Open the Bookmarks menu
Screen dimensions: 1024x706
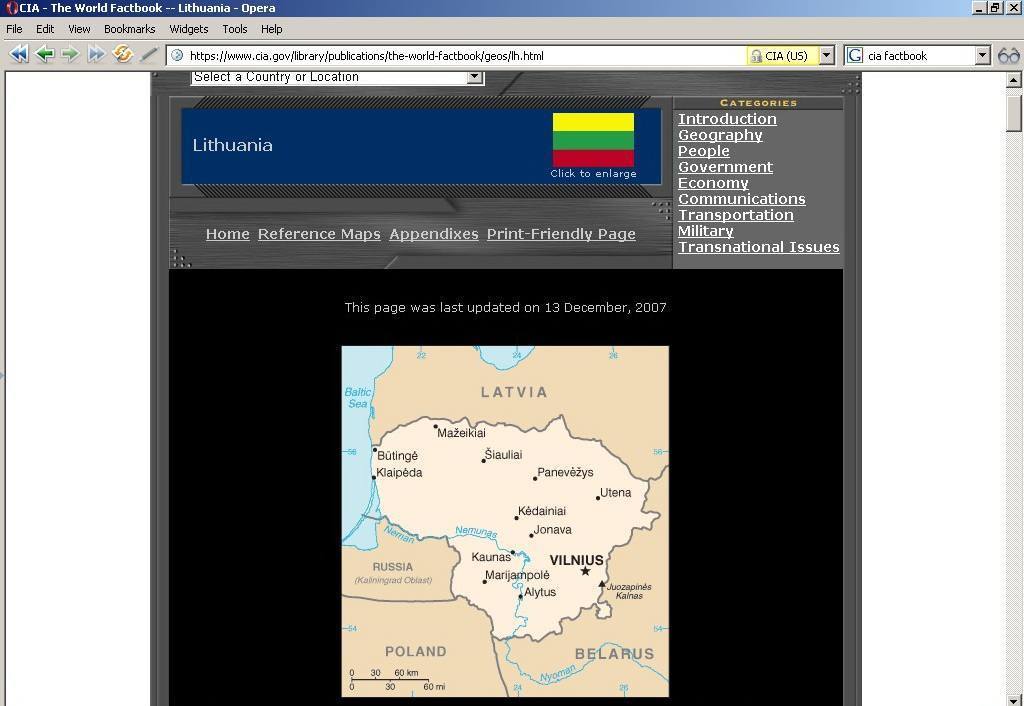tap(129, 29)
